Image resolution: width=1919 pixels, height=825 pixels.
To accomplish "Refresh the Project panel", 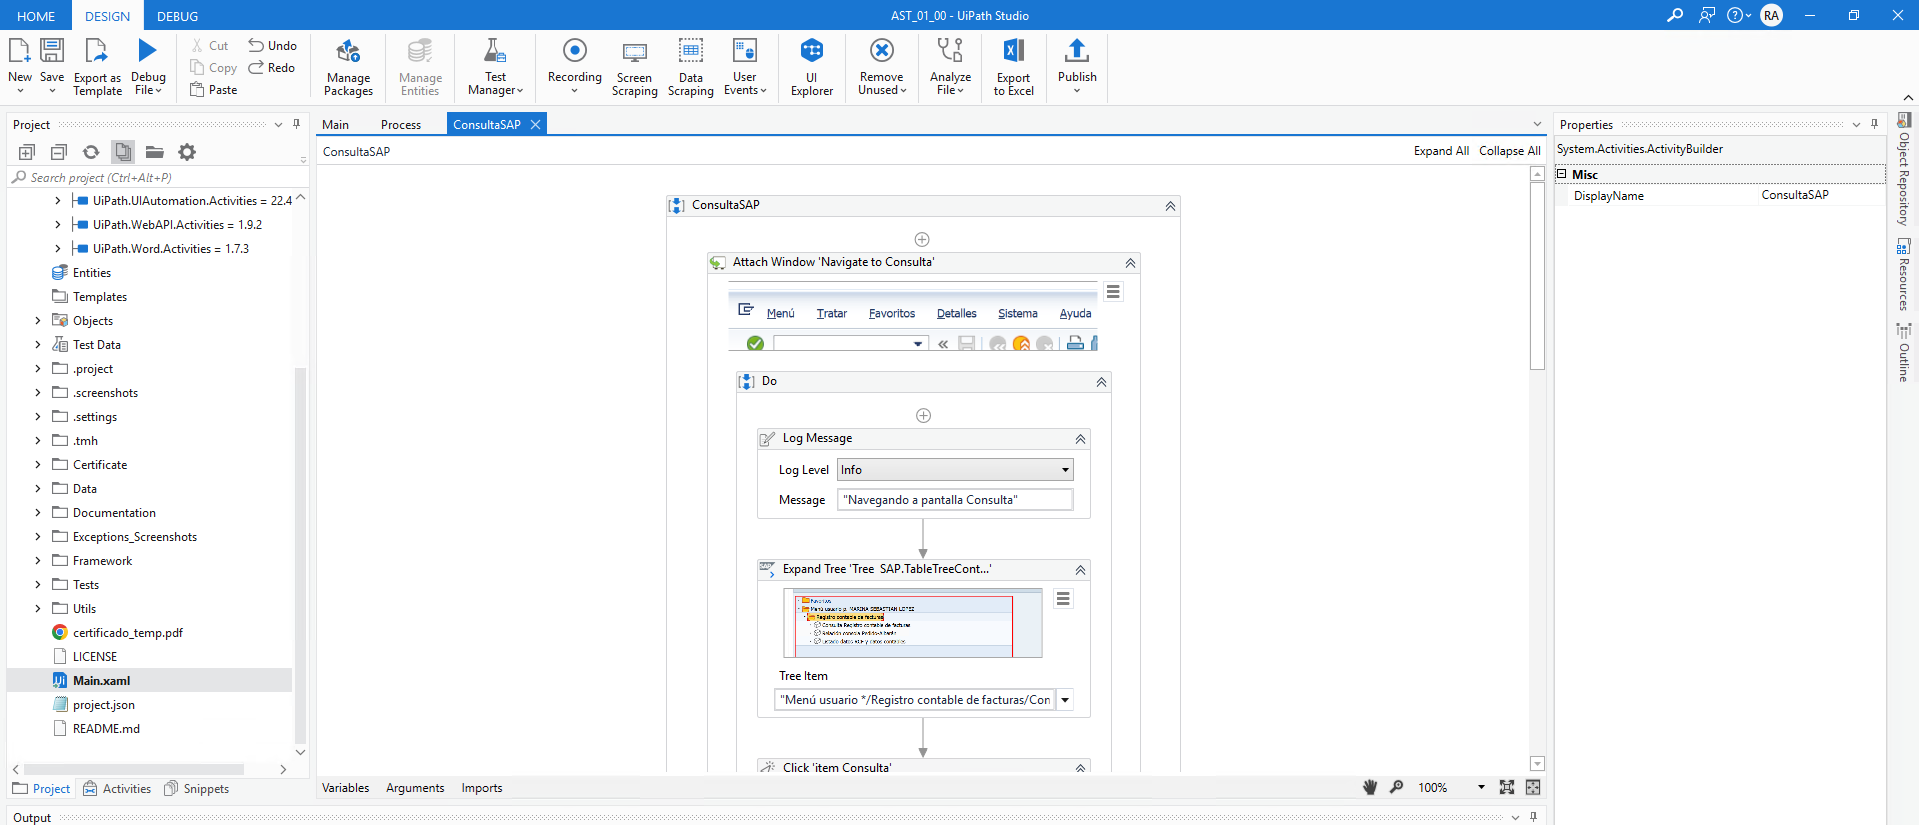I will pos(91,152).
